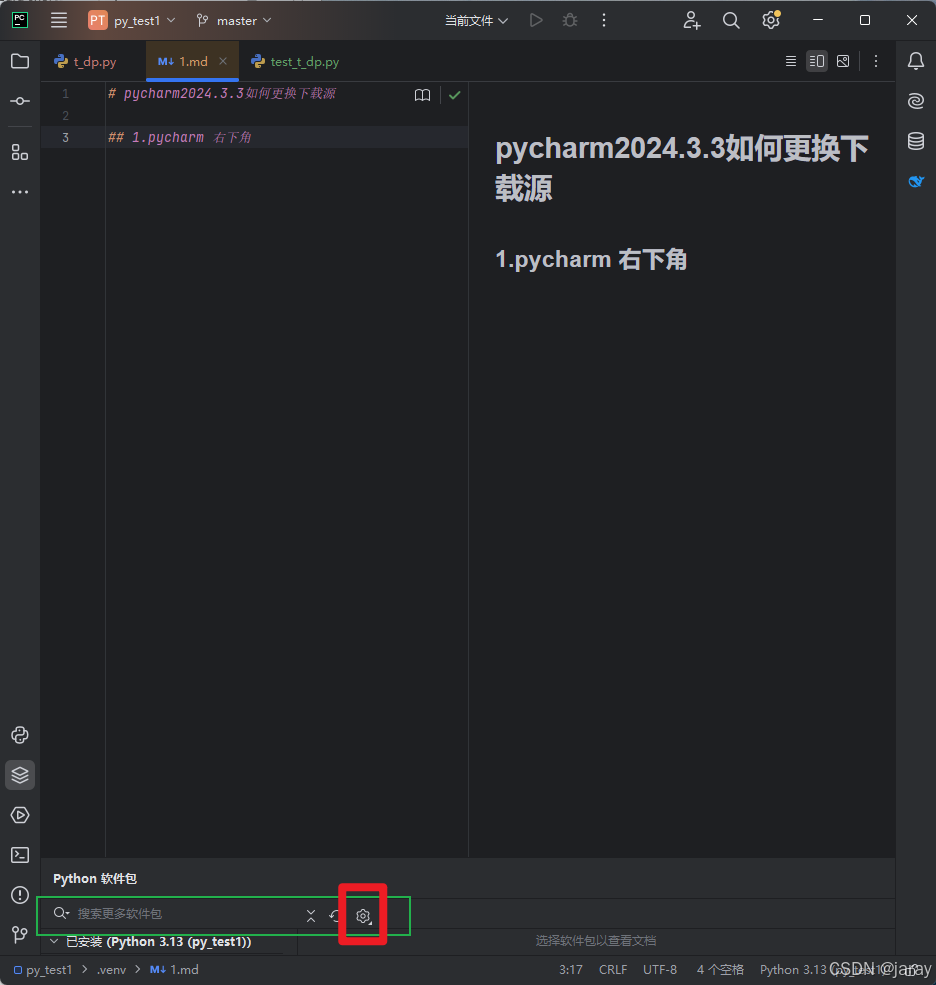Image resolution: width=936 pixels, height=985 pixels.
Task: Click the green inspection checkmark
Action: coord(455,95)
